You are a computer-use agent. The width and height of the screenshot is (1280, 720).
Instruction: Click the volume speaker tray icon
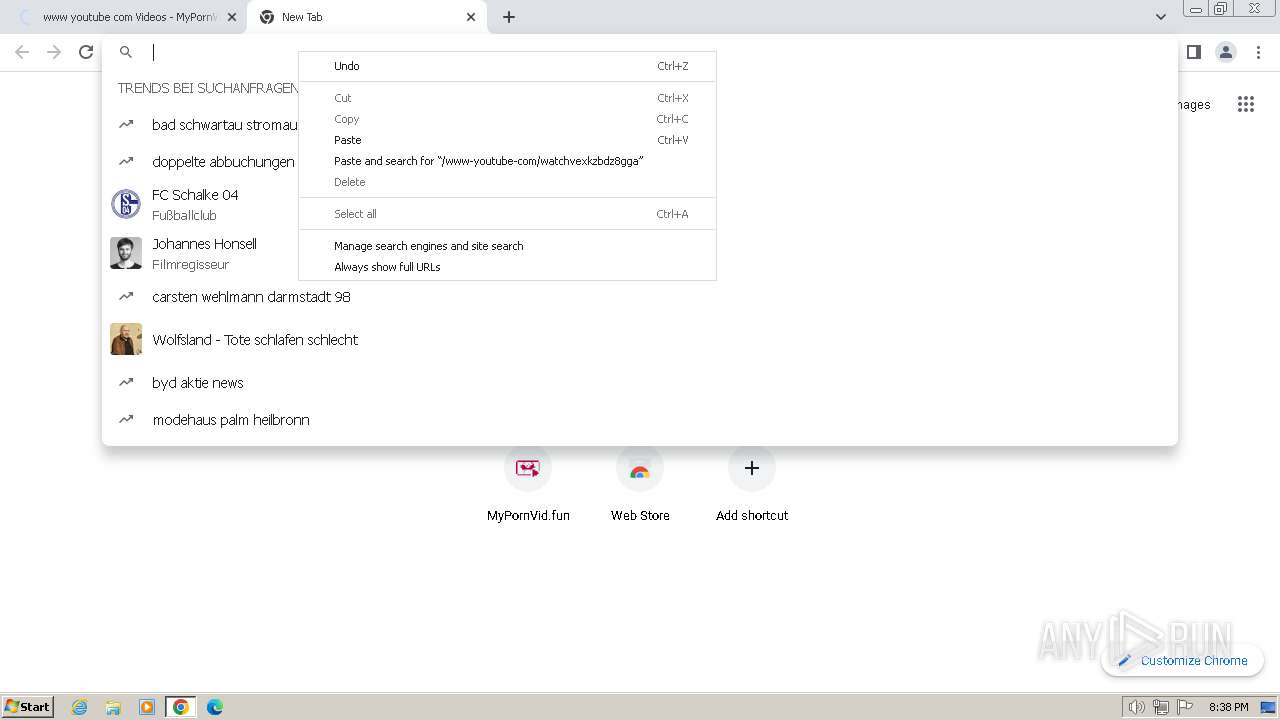[x=1137, y=707]
